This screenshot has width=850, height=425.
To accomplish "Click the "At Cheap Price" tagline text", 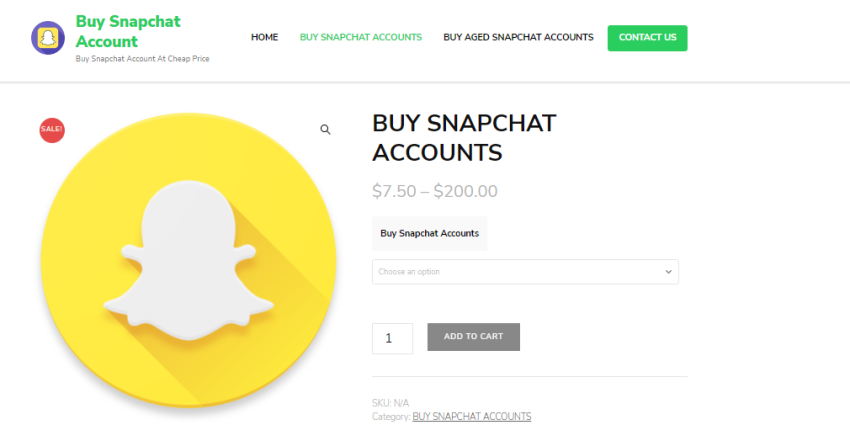I will (183, 59).
